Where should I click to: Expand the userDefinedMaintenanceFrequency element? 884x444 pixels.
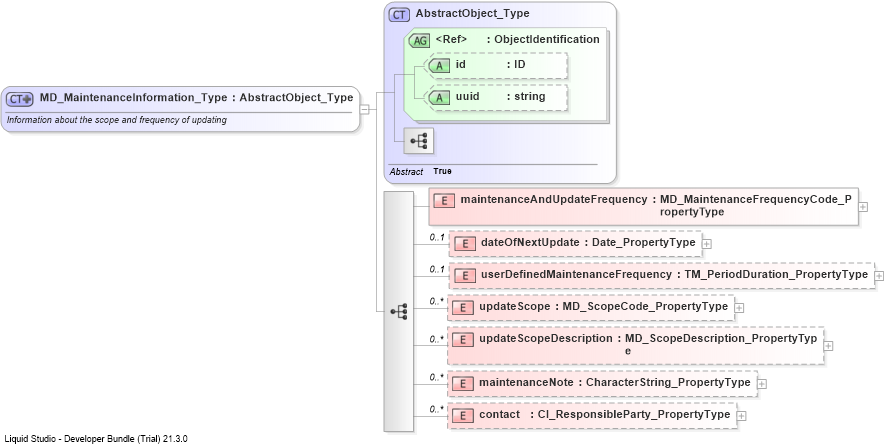879,276
